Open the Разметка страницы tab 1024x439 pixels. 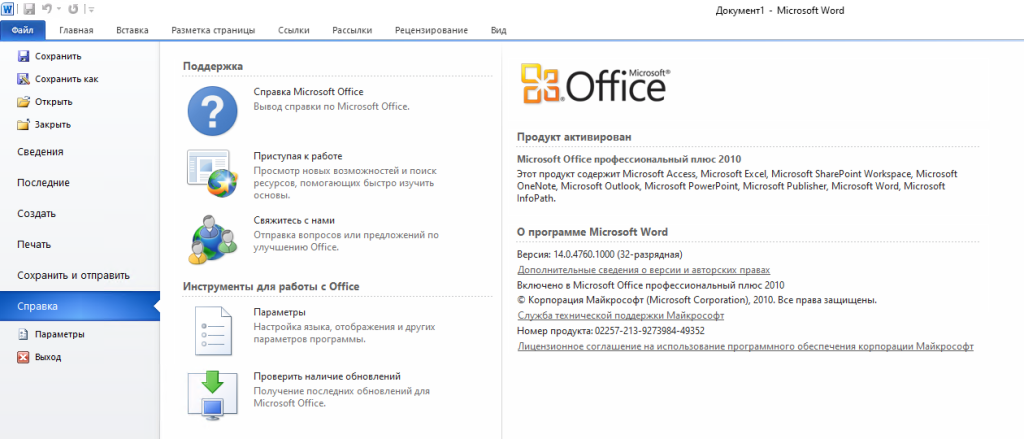(213, 30)
